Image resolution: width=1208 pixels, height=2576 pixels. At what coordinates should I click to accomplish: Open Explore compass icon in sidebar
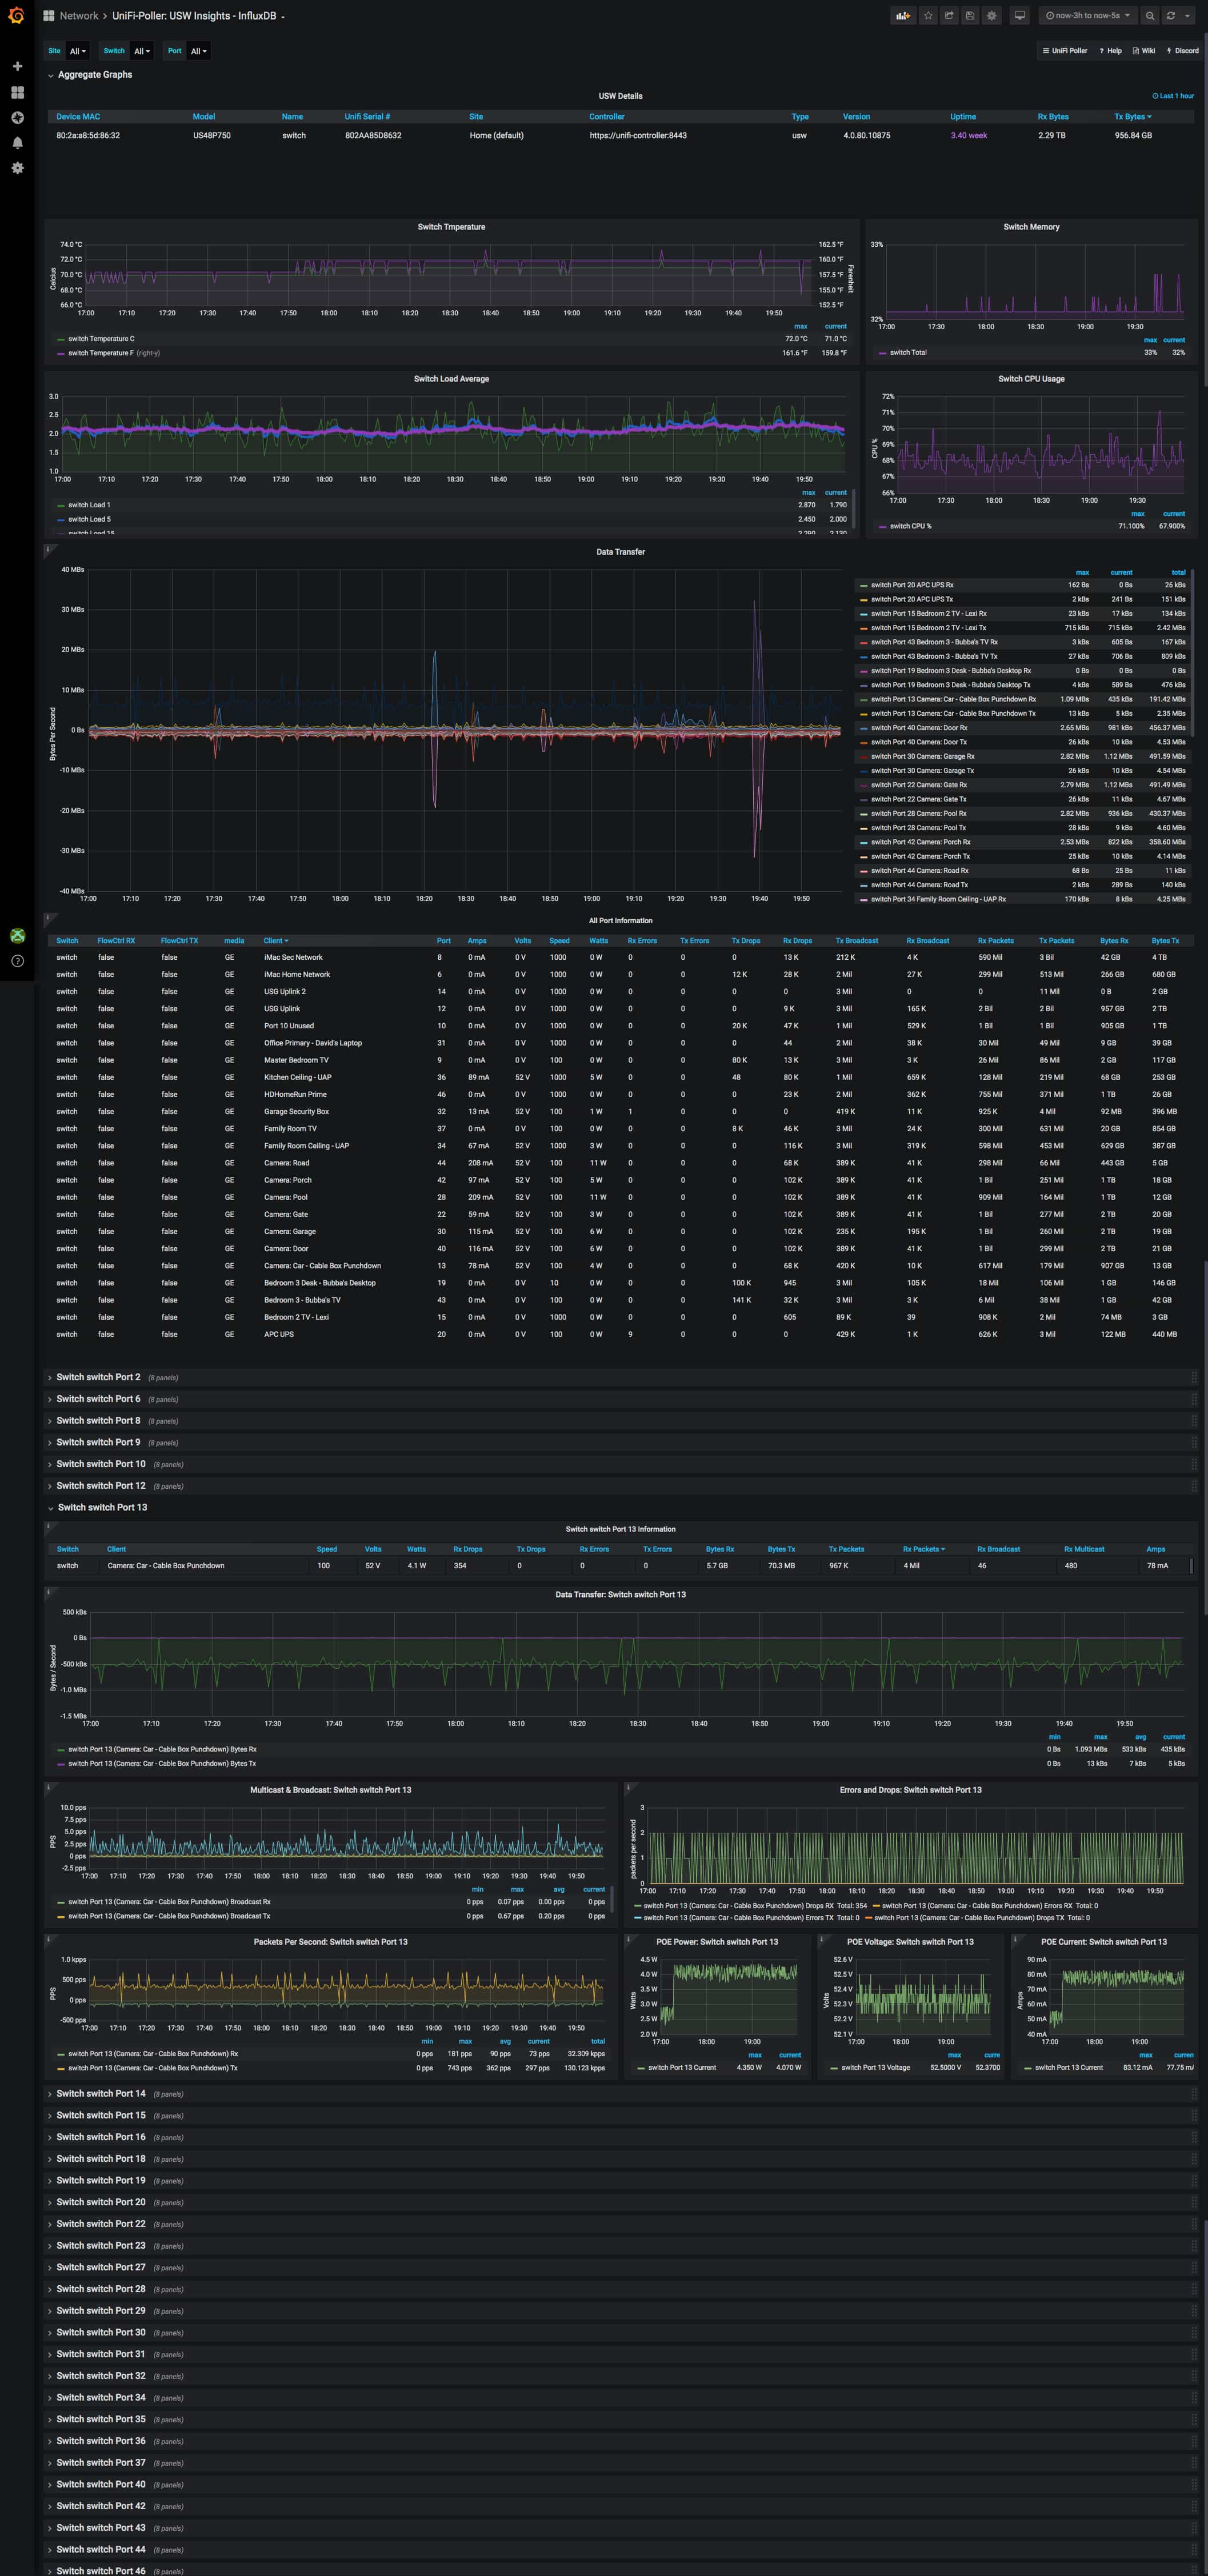pos(17,118)
